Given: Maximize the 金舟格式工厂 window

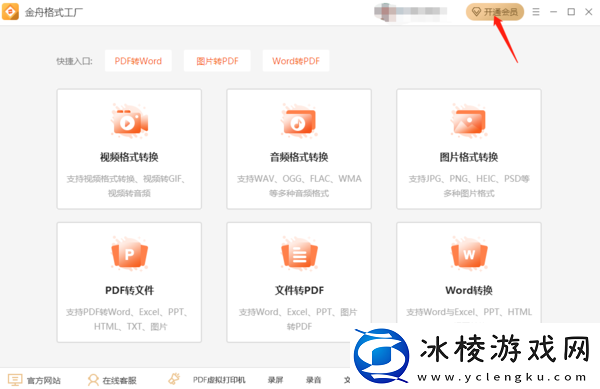Looking at the screenshot, I should [x=571, y=12].
